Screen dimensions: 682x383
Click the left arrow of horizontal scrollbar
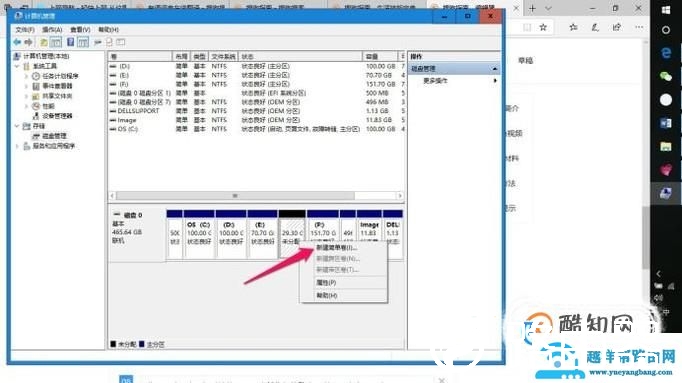tap(112, 196)
